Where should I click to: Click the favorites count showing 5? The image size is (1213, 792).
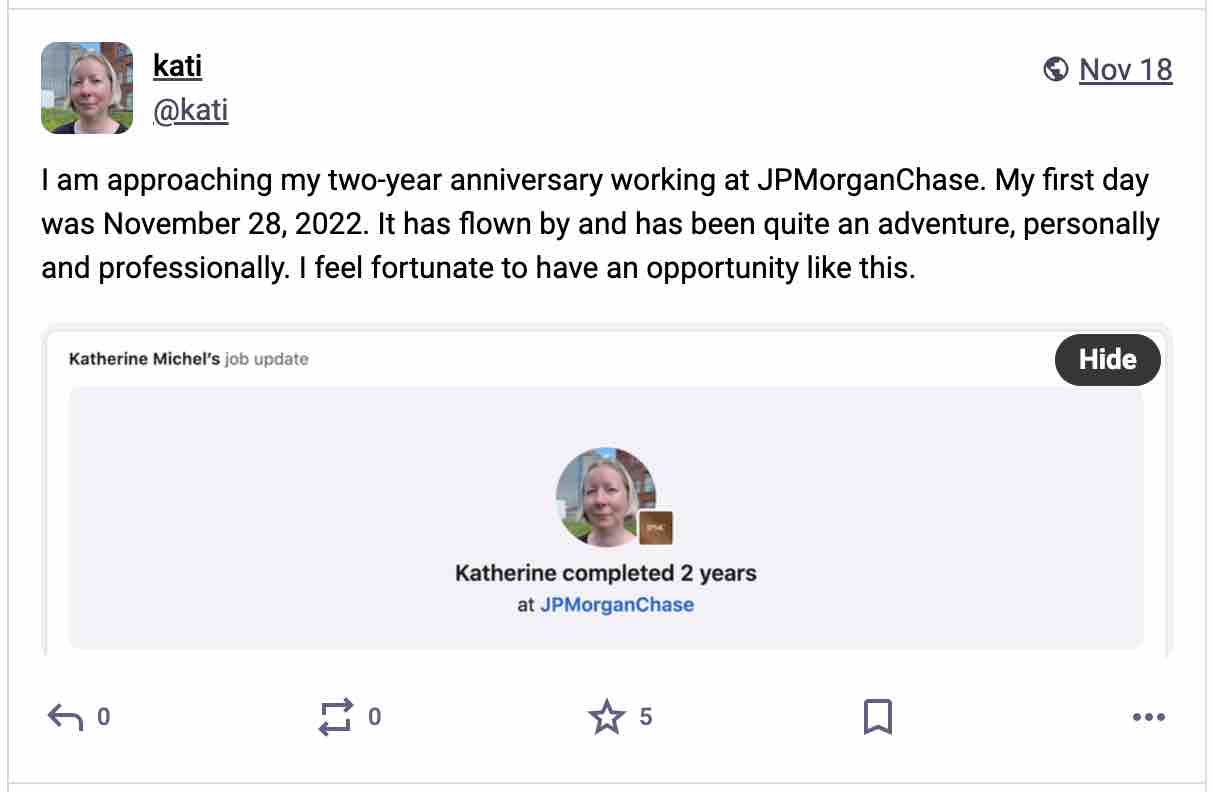tap(645, 717)
